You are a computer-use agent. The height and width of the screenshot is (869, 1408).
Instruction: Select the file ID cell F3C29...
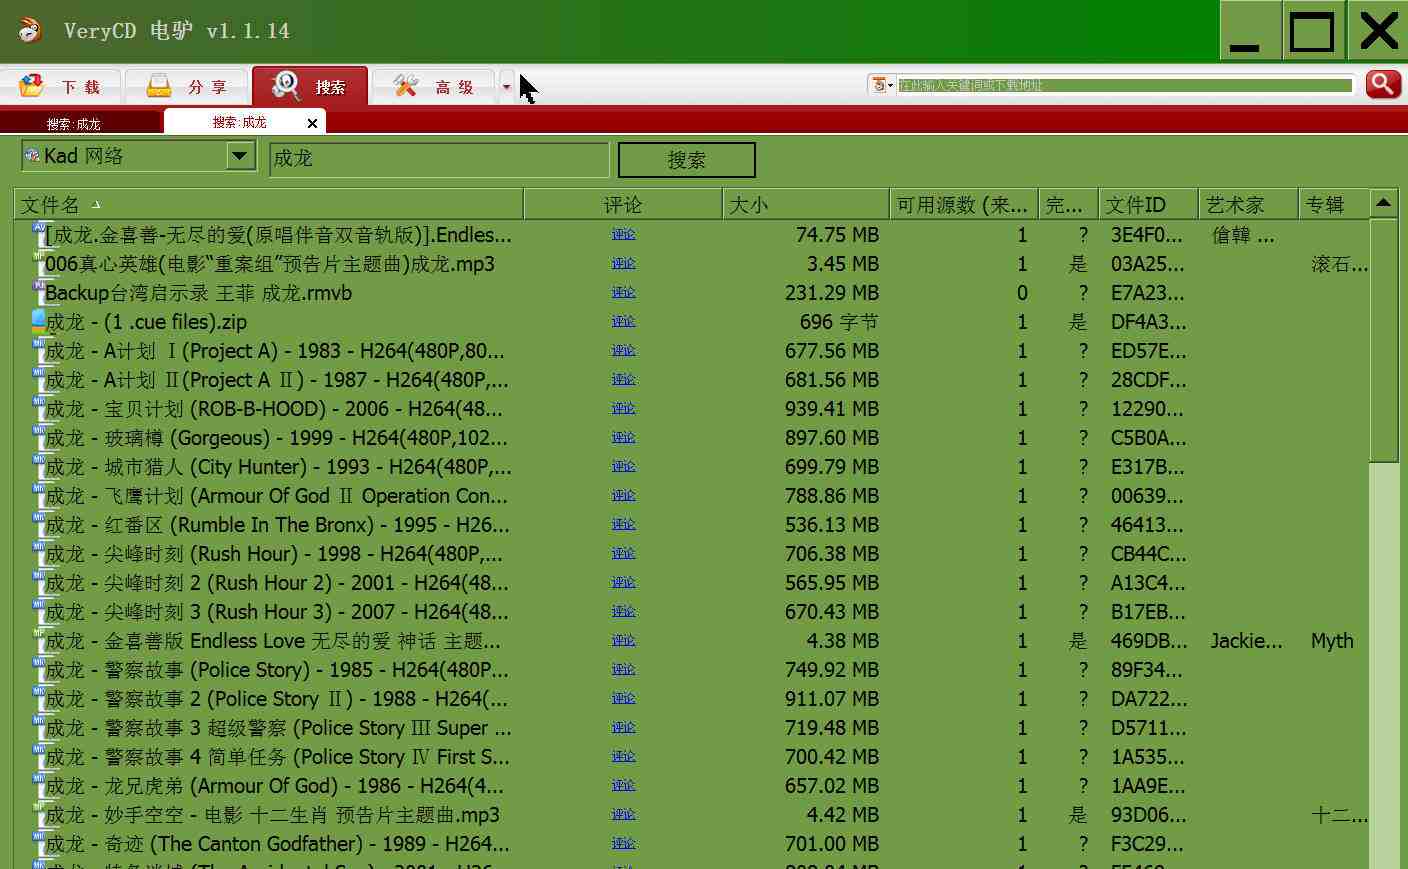tap(1147, 844)
